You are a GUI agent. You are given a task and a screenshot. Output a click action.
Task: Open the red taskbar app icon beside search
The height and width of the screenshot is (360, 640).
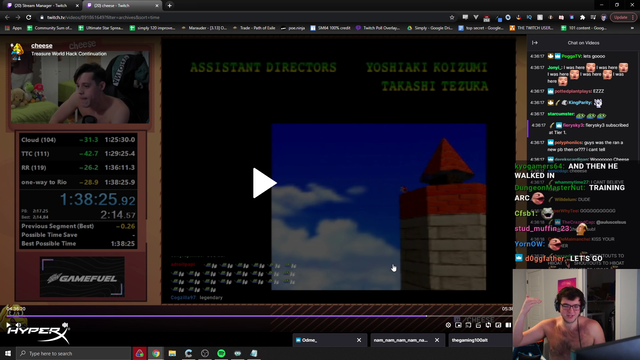point(140,353)
